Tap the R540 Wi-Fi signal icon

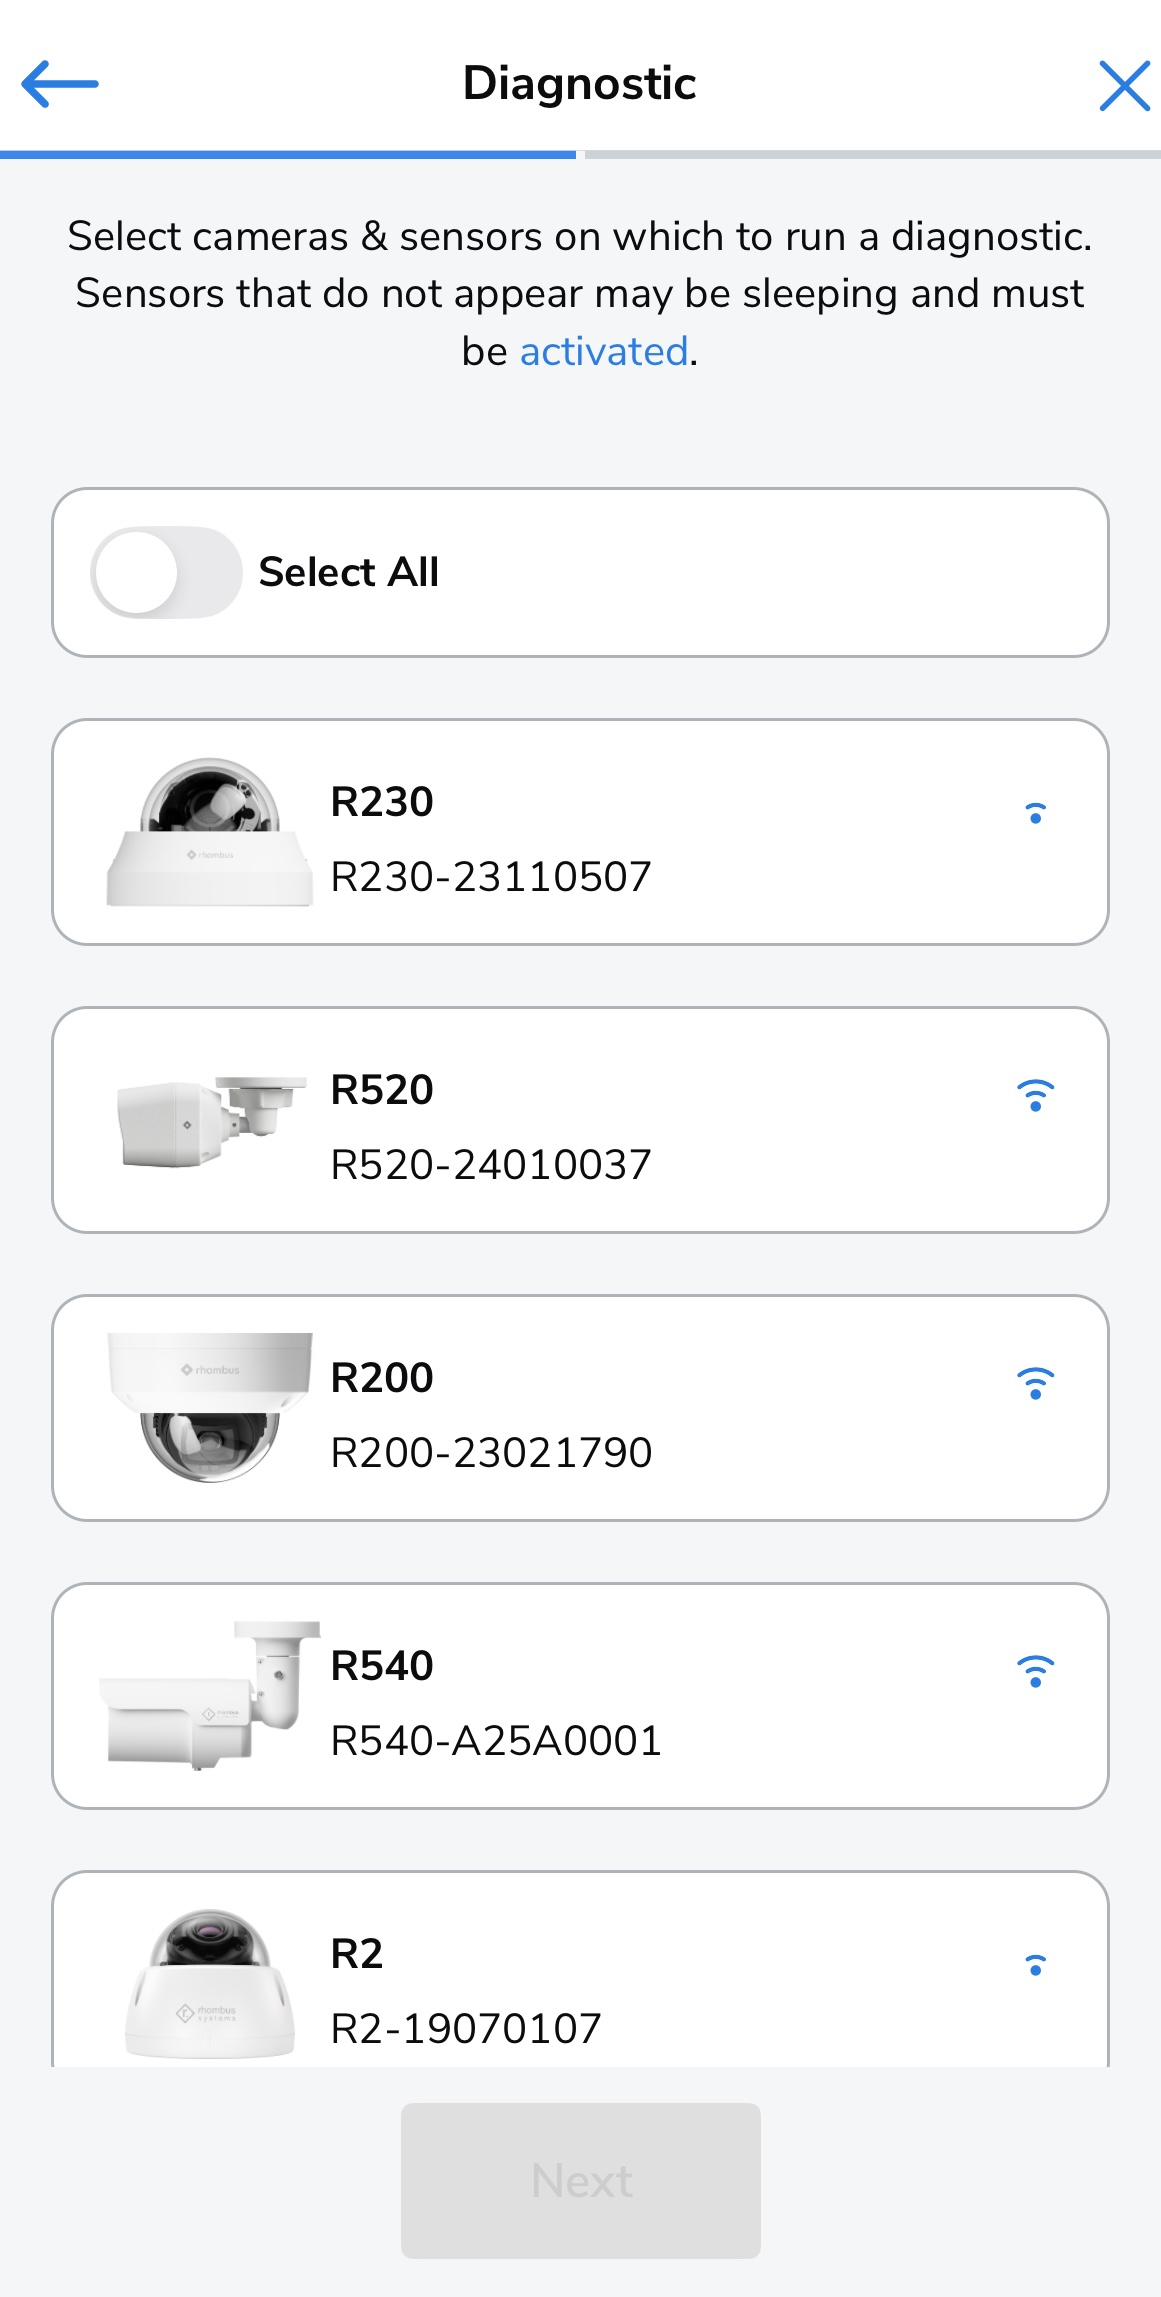[1036, 1671]
